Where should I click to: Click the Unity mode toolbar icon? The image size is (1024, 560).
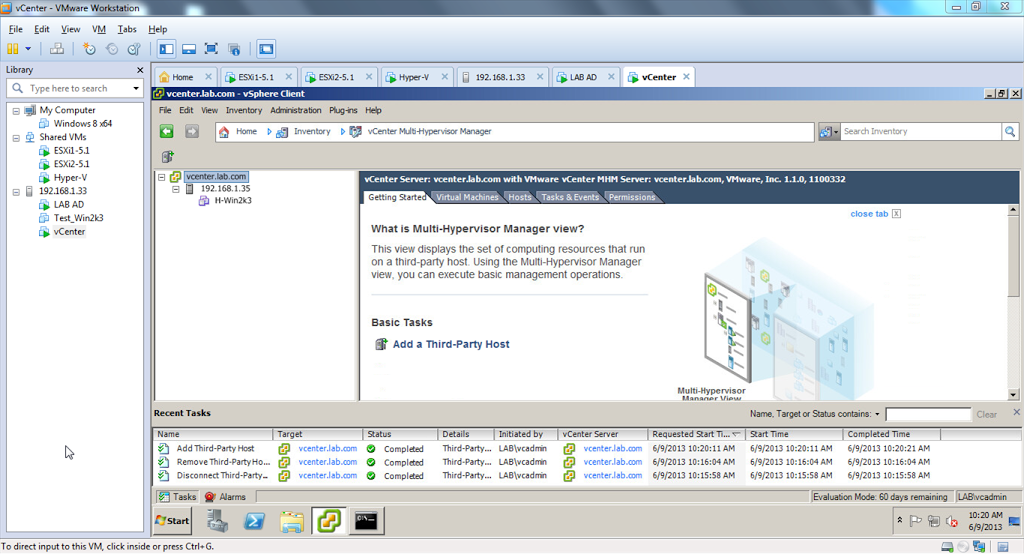[234, 49]
